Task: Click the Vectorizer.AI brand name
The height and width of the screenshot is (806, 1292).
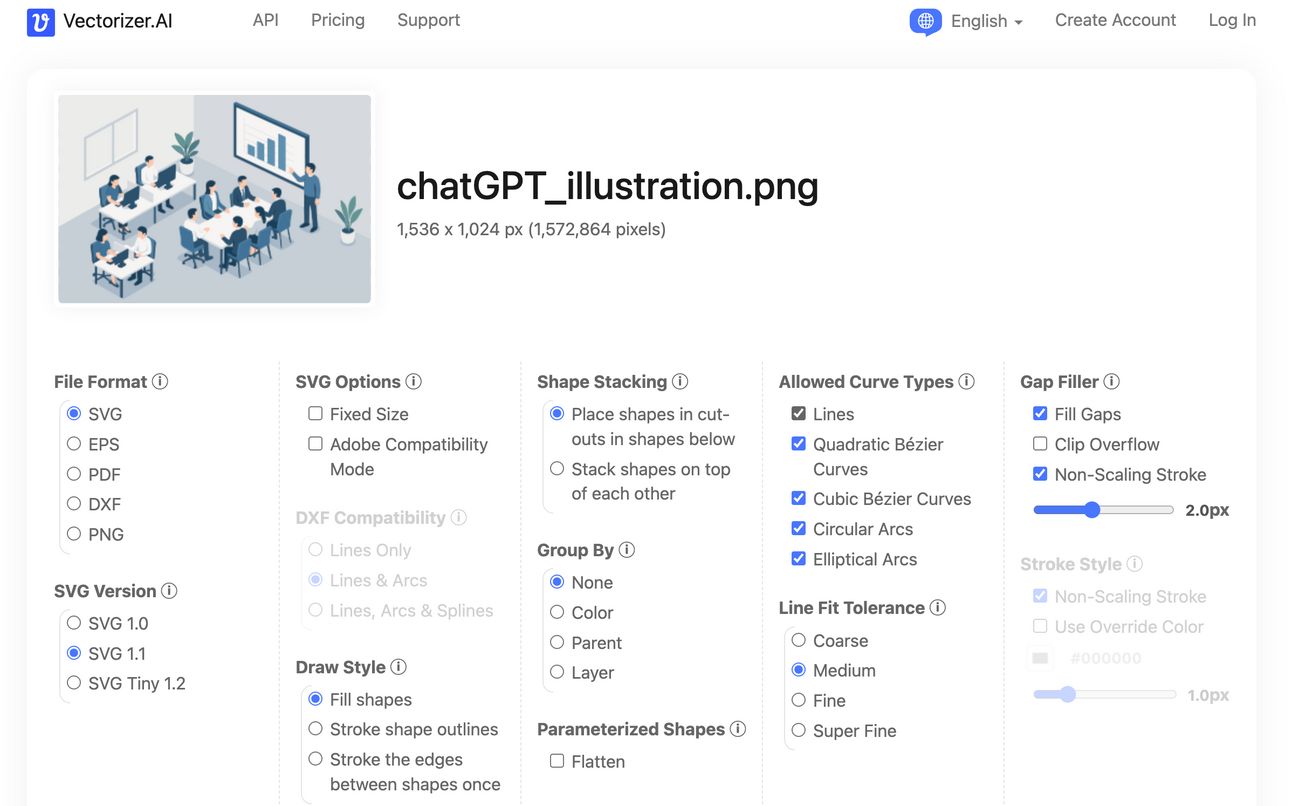Action: [x=118, y=21]
